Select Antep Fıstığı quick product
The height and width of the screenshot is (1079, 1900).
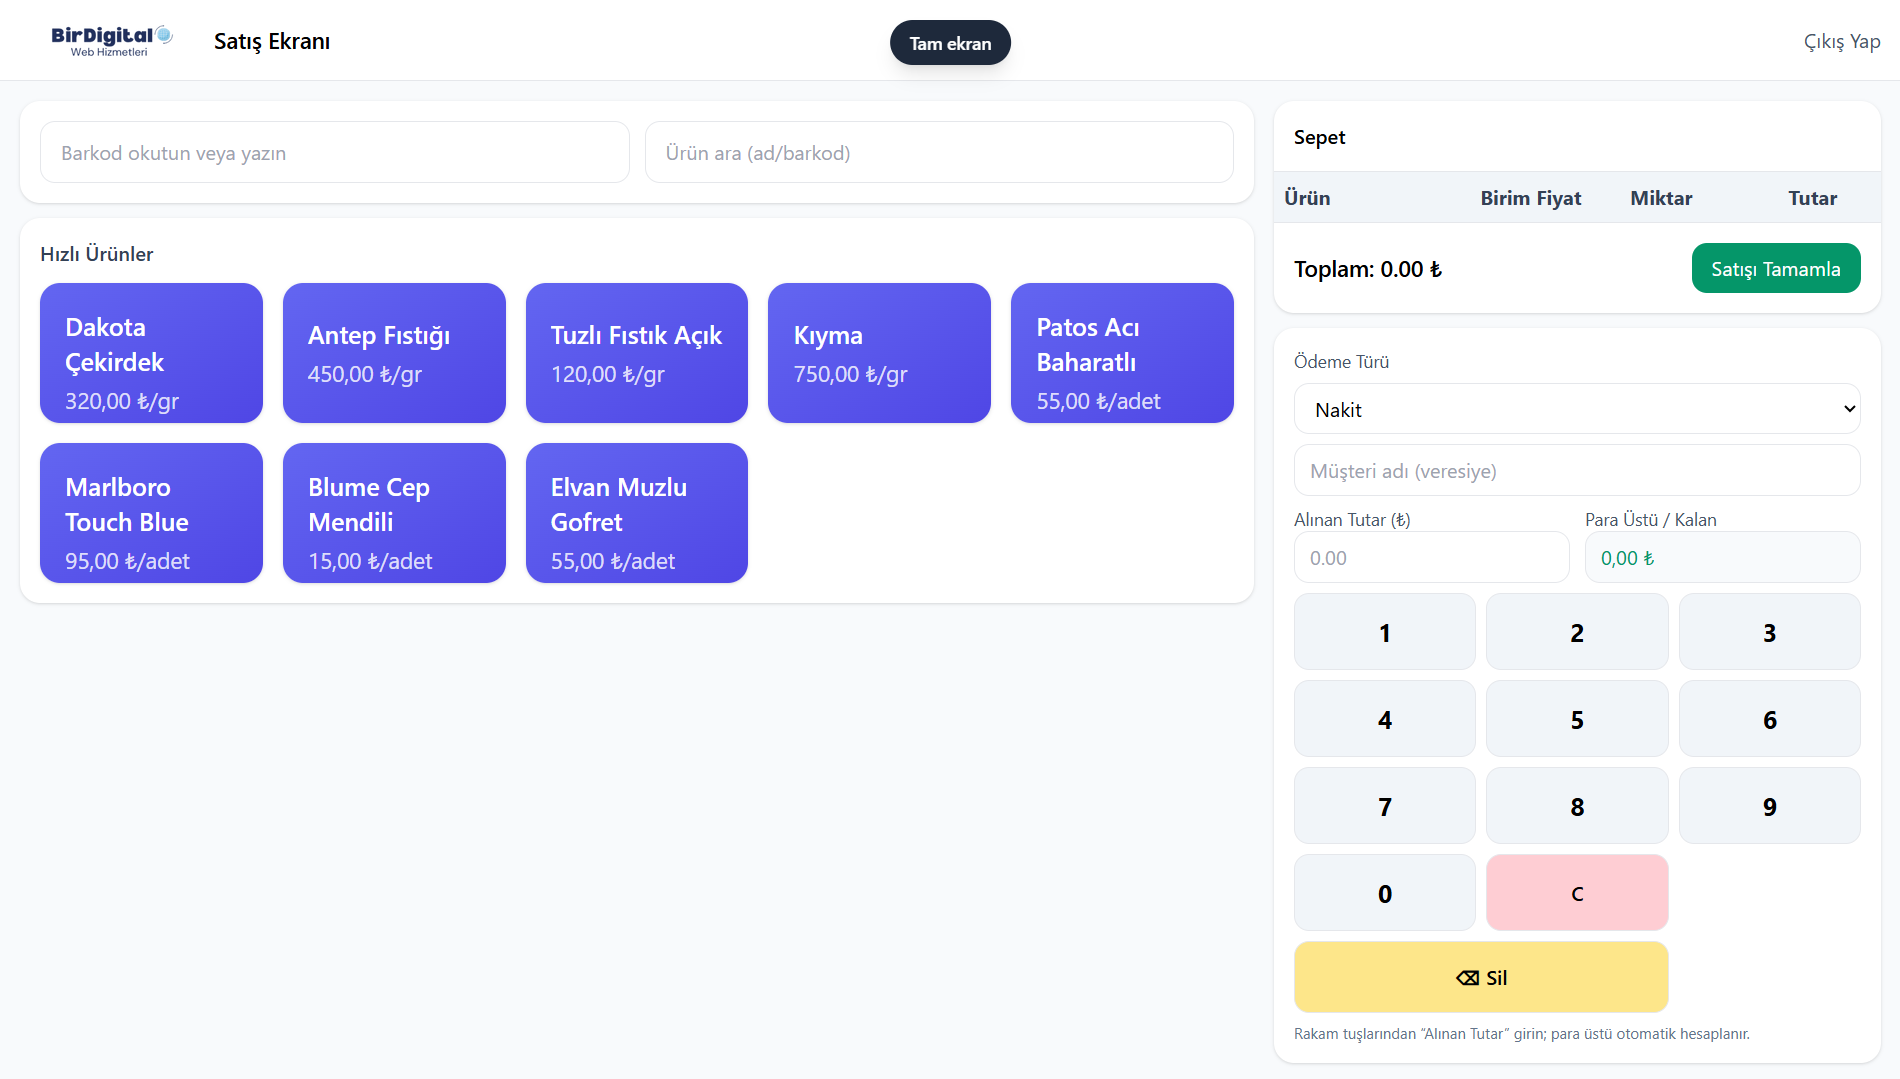point(394,353)
